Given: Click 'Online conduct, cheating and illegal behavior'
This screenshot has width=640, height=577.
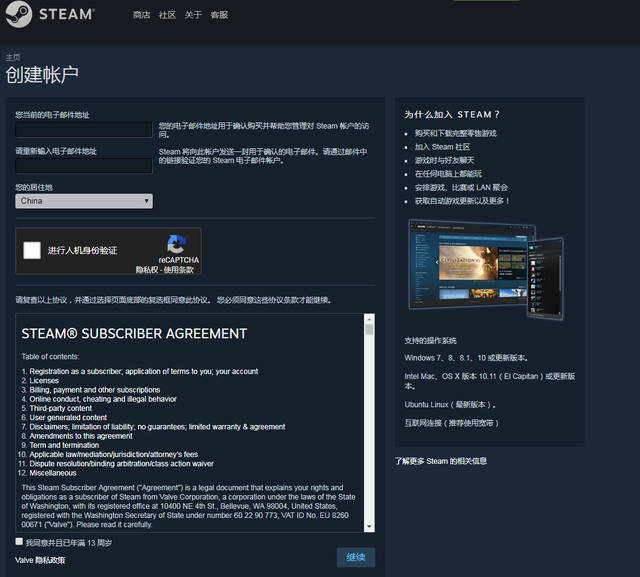Looking at the screenshot, I should [x=103, y=399].
